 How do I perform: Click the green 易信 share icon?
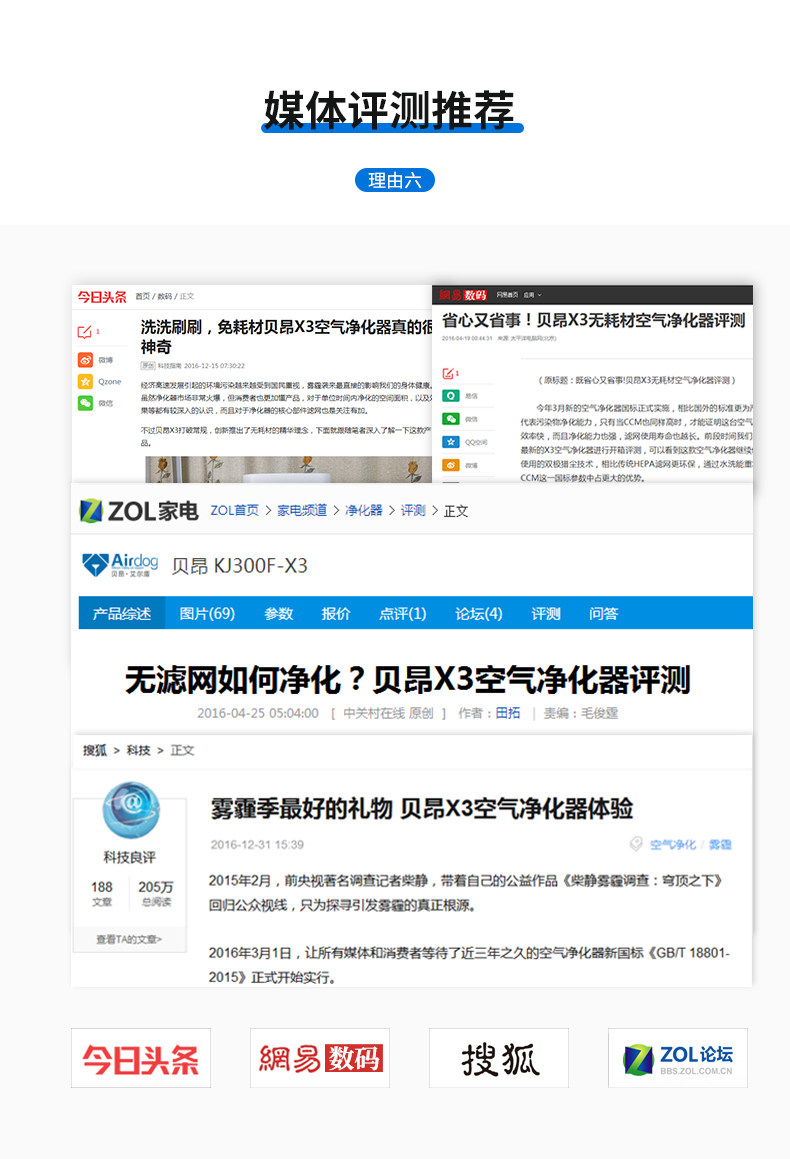click(x=451, y=395)
